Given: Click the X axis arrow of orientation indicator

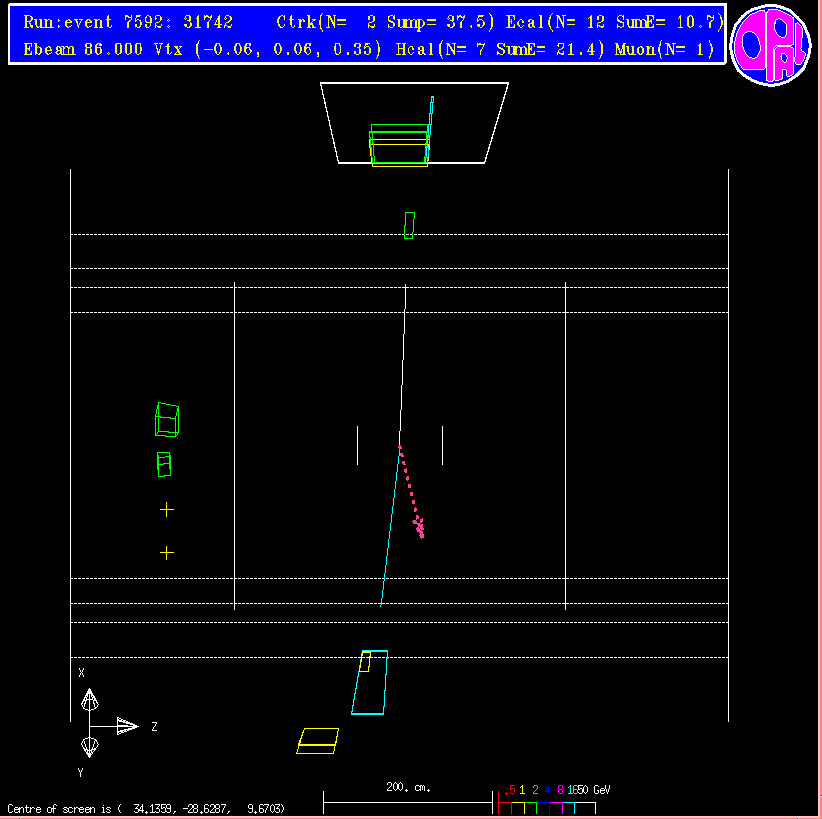Looking at the screenshot, I should pyautogui.click(x=89, y=699).
